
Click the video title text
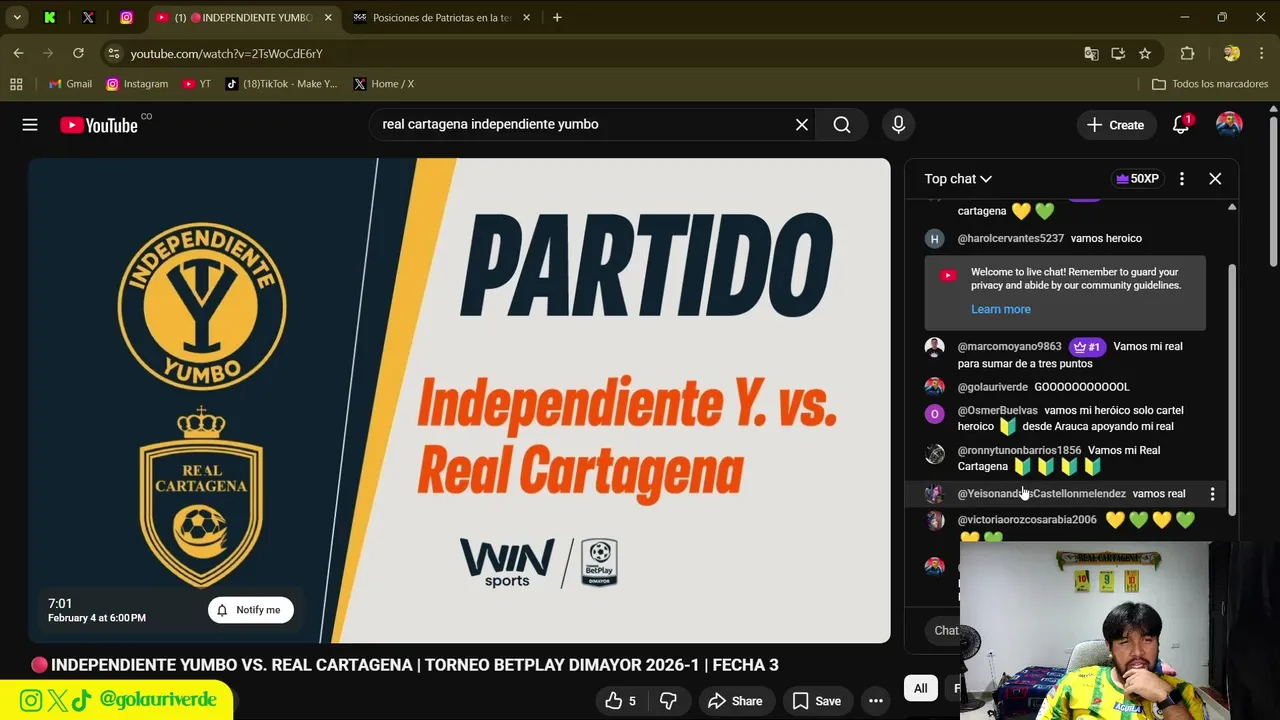(414, 665)
